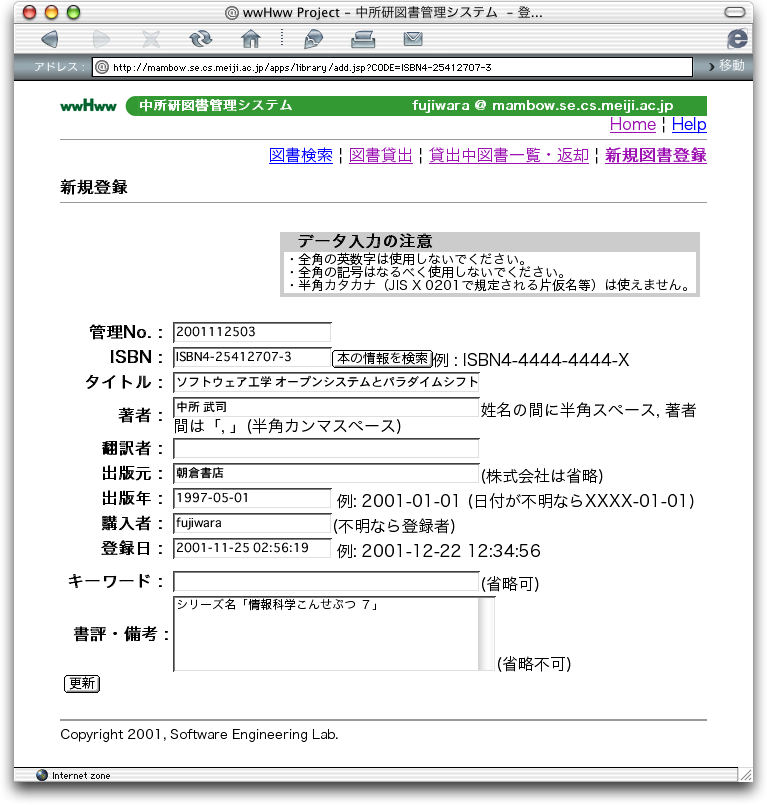This screenshot has height=805, width=767.
Task: Click the (不明なら登録者) hint text
Action: [x=394, y=526]
